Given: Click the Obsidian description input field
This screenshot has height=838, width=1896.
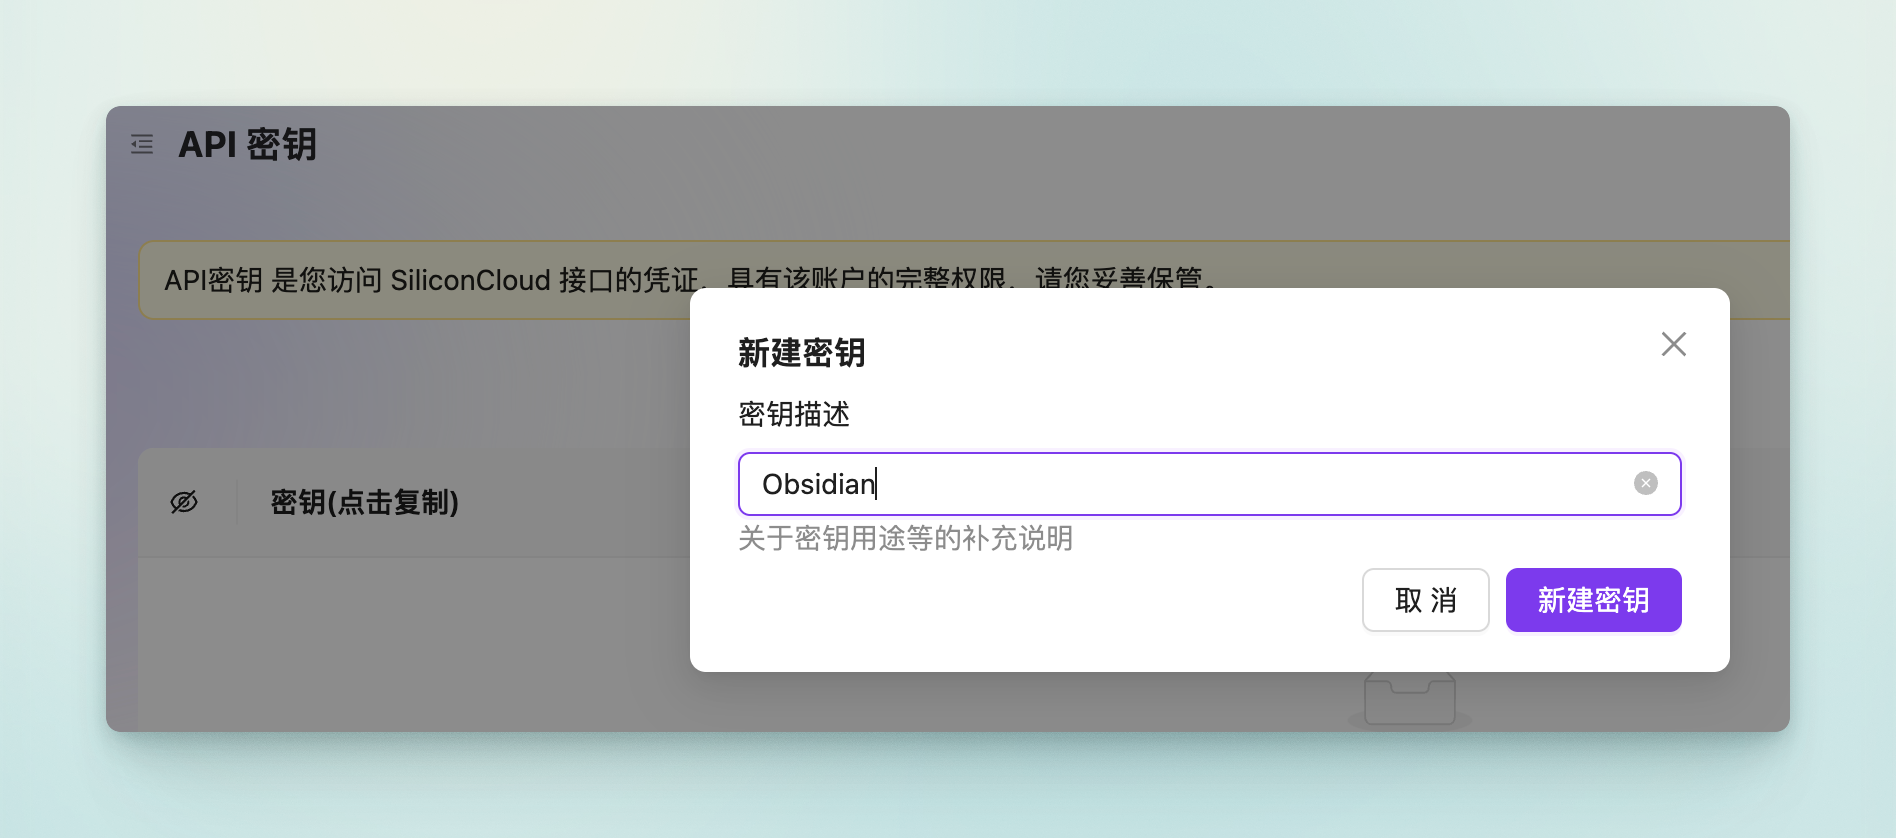Looking at the screenshot, I should coord(1209,484).
